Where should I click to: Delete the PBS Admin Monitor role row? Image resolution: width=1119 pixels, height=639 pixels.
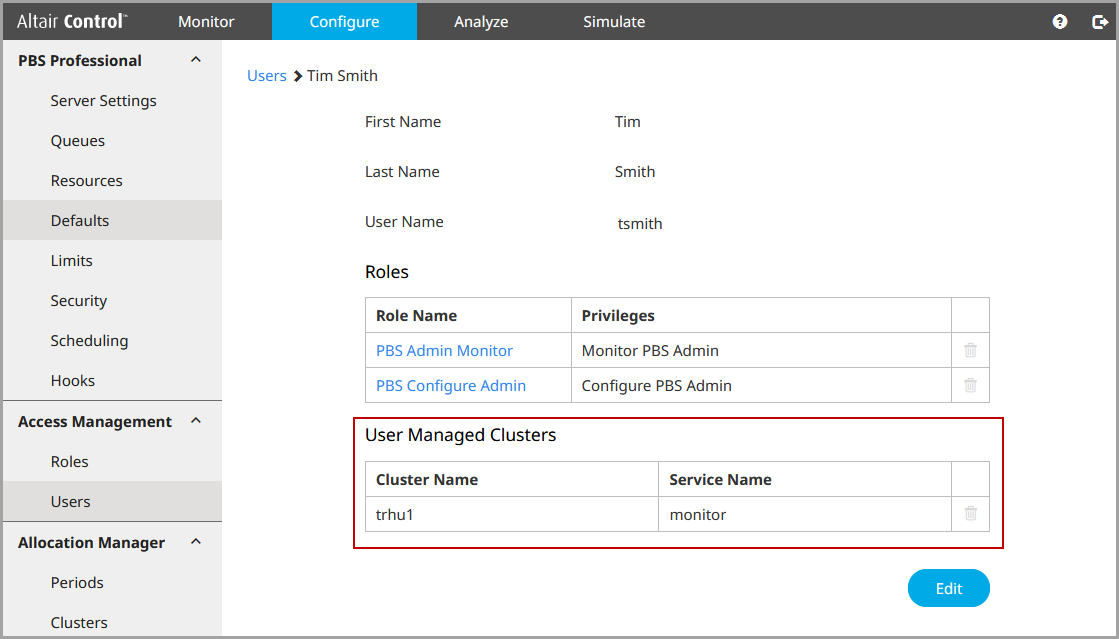[x=970, y=350]
